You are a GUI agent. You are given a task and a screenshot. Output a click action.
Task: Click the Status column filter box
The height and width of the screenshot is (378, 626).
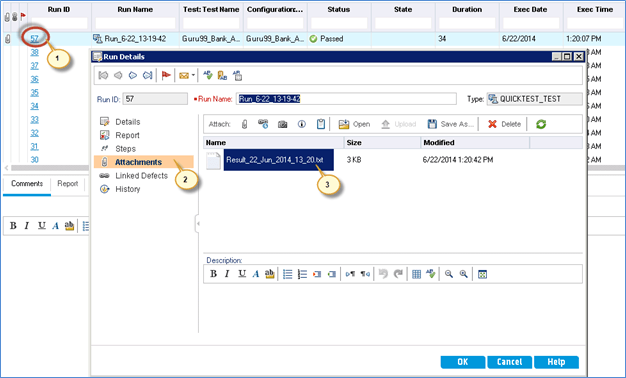tap(339, 23)
